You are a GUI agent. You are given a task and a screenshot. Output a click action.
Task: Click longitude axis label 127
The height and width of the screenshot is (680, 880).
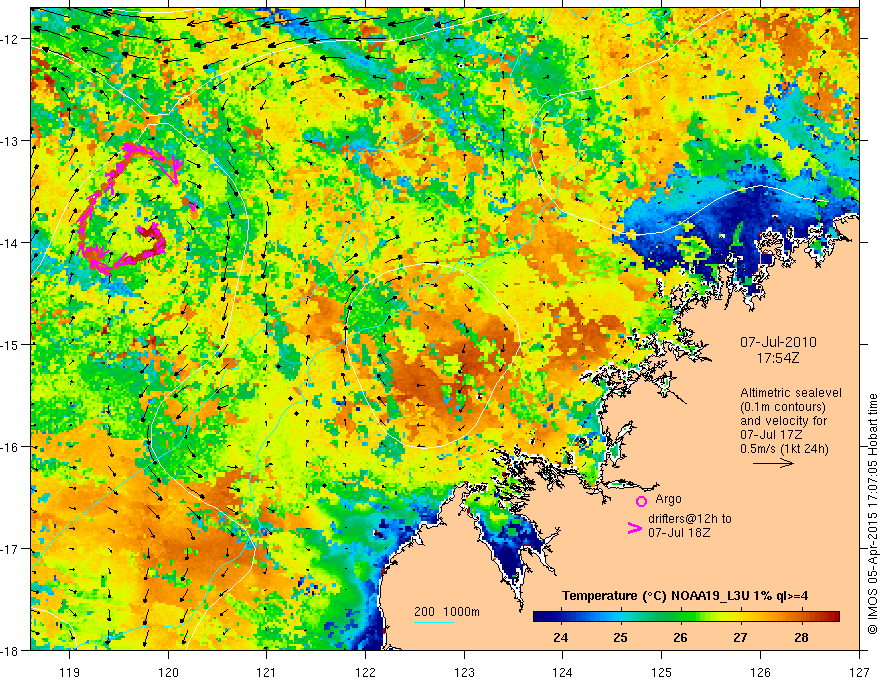[x=859, y=673]
